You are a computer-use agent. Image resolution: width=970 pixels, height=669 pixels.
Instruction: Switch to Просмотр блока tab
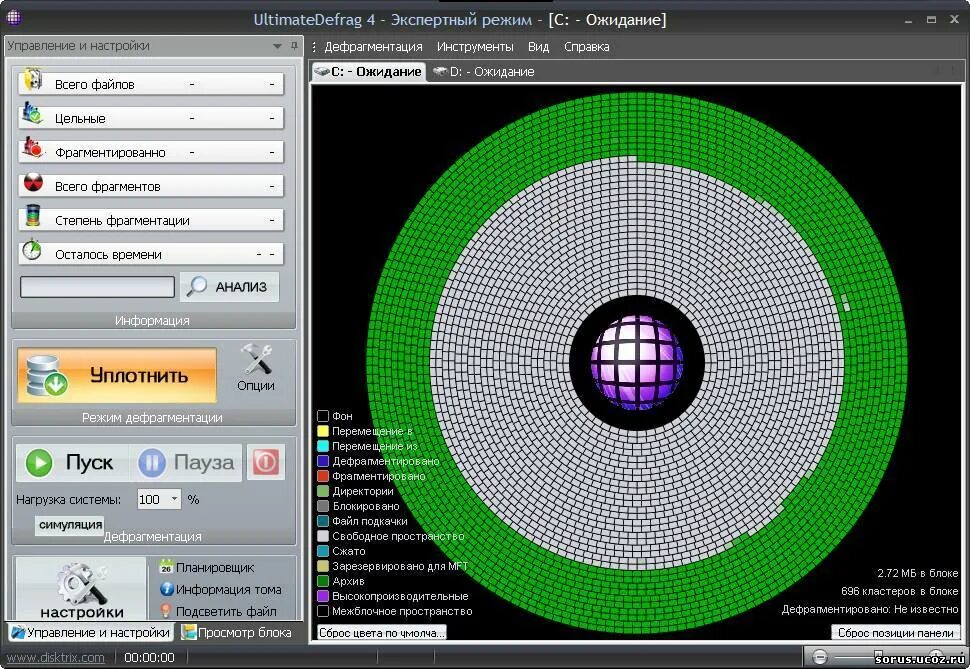(x=236, y=632)
